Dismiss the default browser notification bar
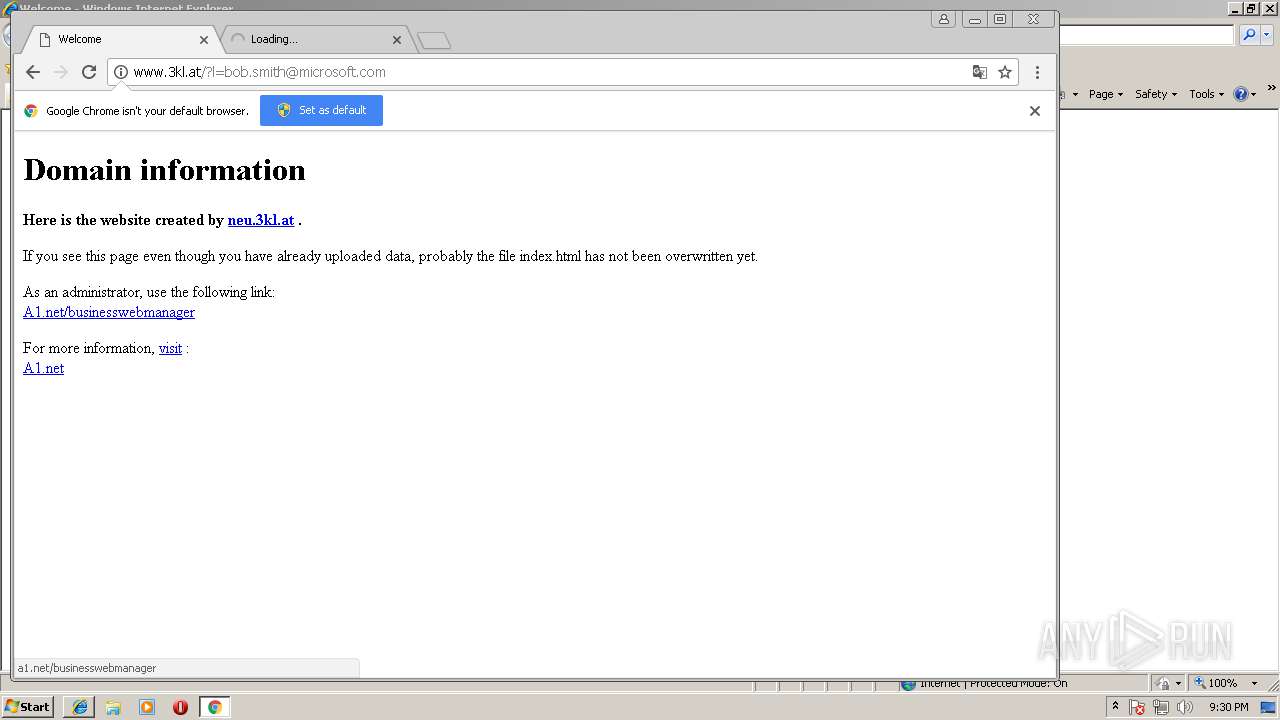Viewport: 1280px width, 720px height. pos(1035,111)
